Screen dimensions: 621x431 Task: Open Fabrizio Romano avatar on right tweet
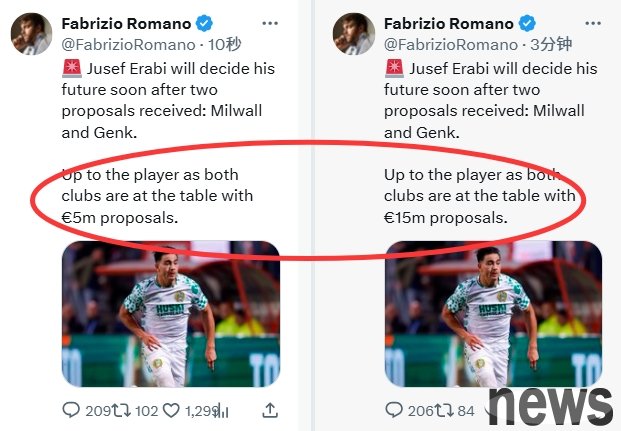[354, 34]
